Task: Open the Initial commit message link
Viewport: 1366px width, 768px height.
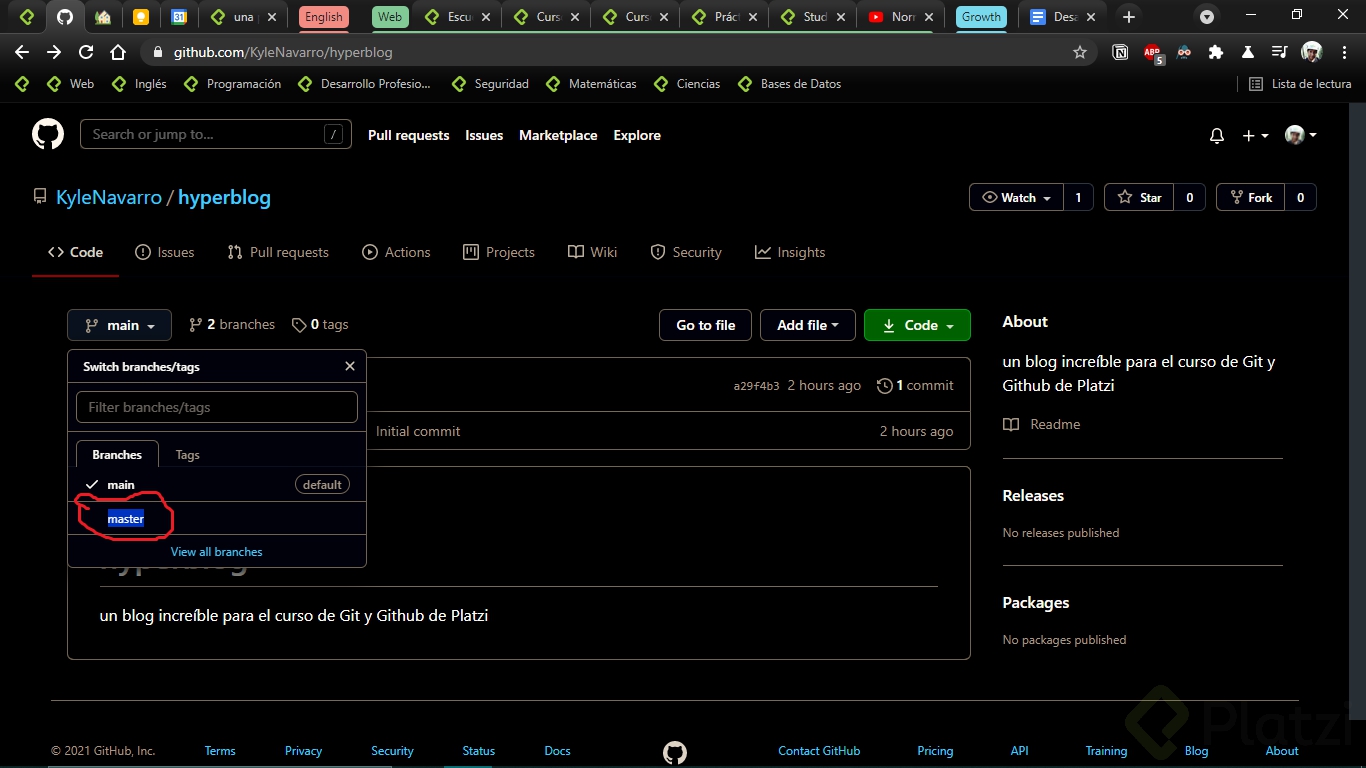Action: [418, 431]
